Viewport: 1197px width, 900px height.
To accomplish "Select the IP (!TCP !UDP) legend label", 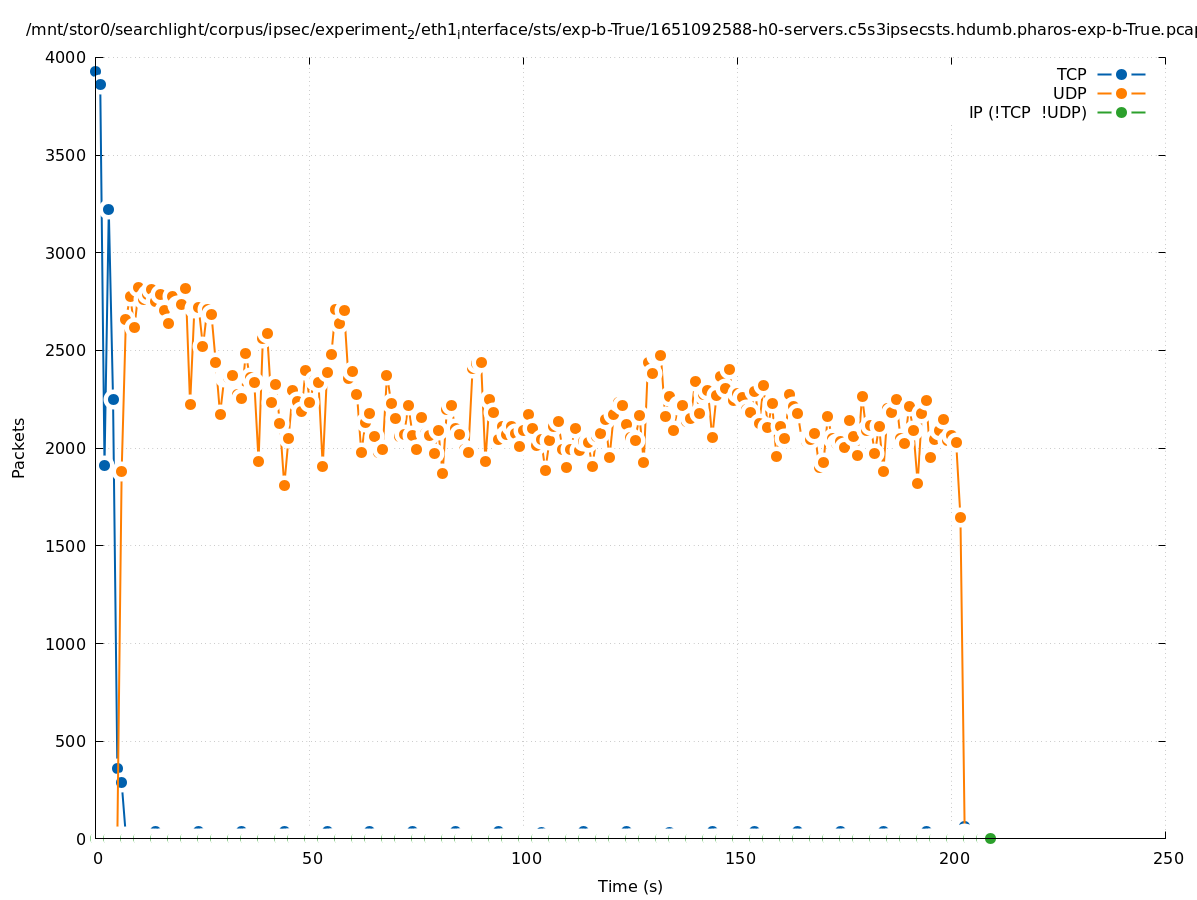I will coord(1027,112).
